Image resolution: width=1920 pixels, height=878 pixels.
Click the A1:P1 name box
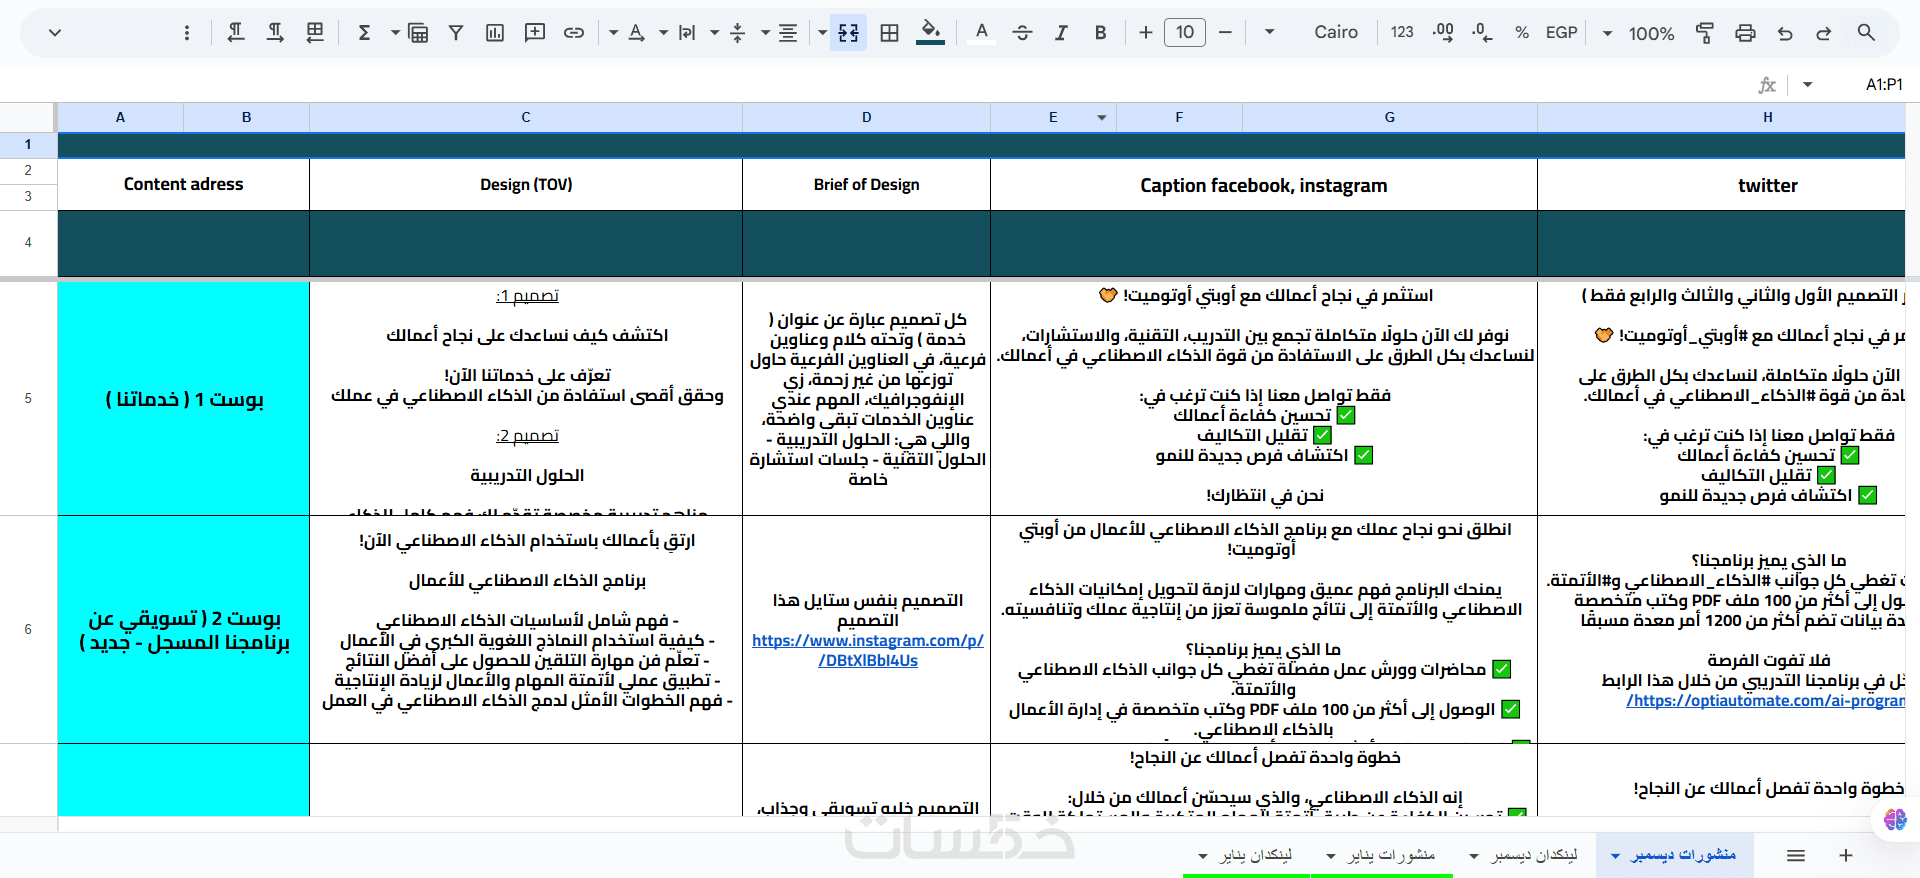[1884, 85]
